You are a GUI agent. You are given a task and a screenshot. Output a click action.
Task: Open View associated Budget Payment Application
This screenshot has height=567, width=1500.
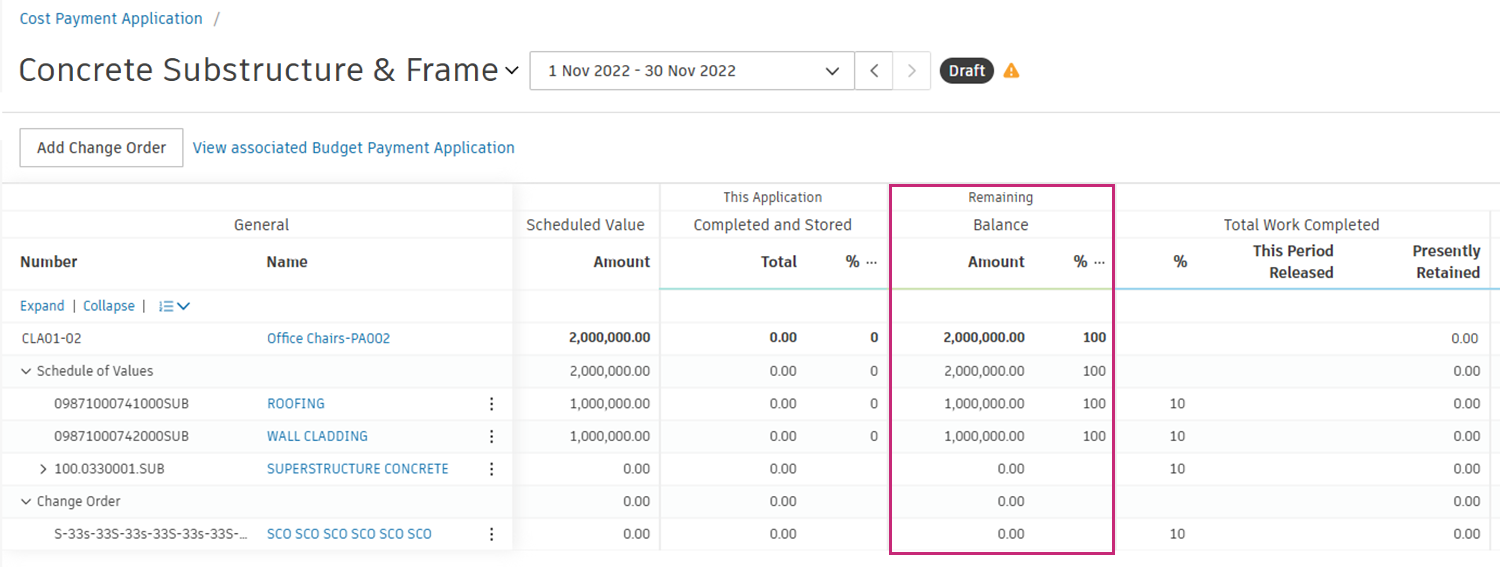pos(353,147)
